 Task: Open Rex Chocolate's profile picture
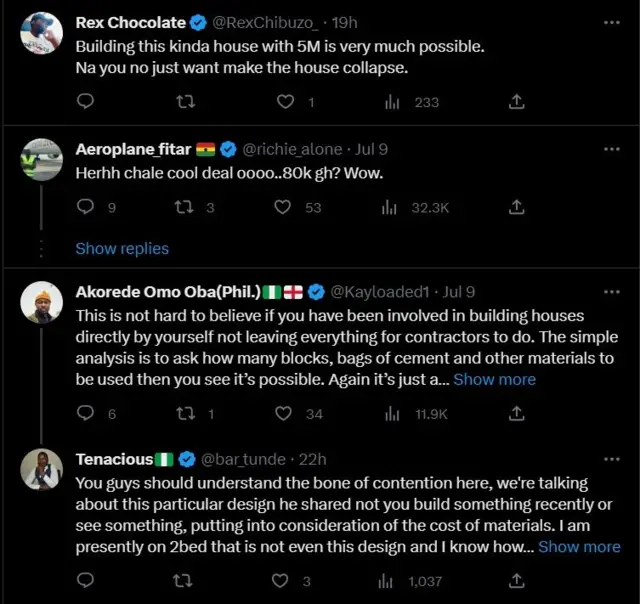(42, 33)
